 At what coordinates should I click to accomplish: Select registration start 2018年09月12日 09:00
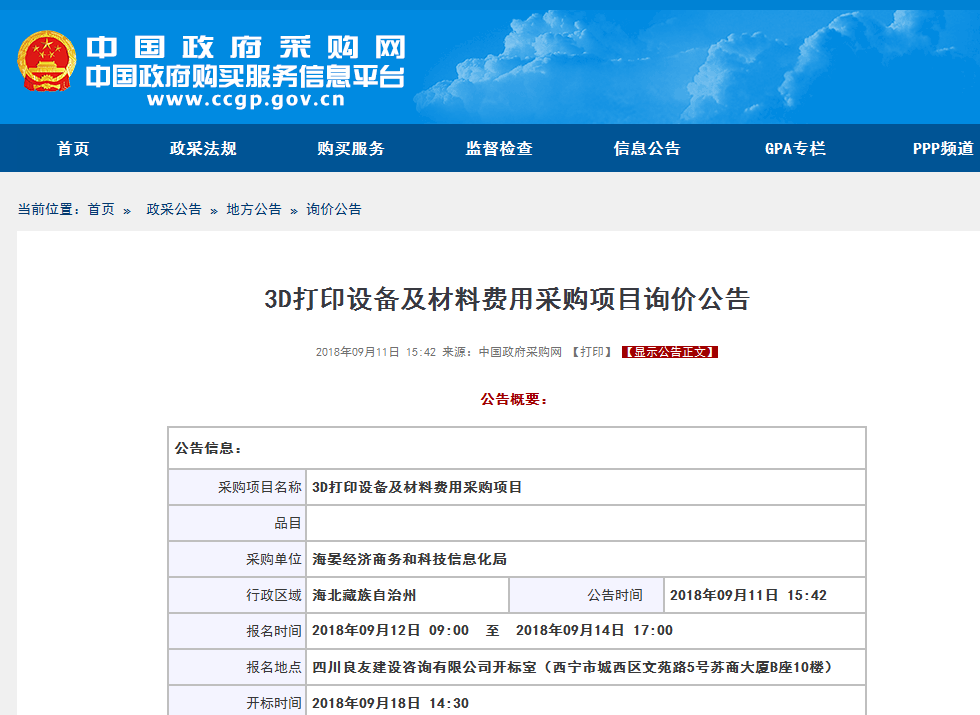click(x=391, y=631)
